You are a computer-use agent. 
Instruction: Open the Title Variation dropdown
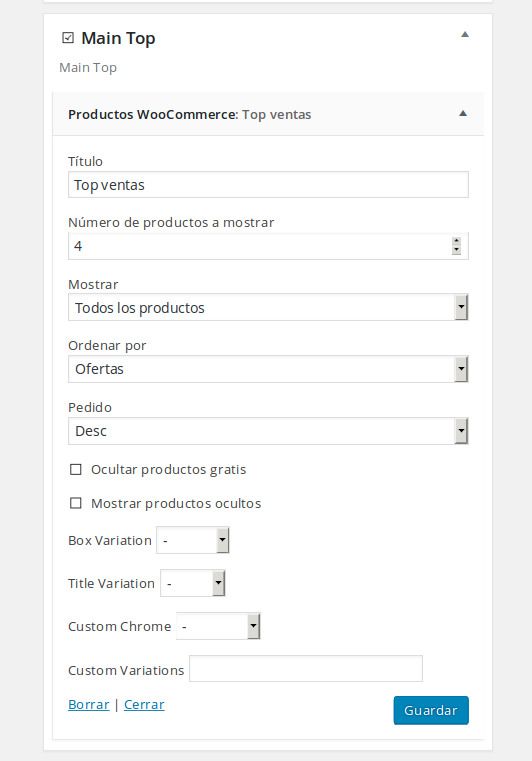coord(193,583)
